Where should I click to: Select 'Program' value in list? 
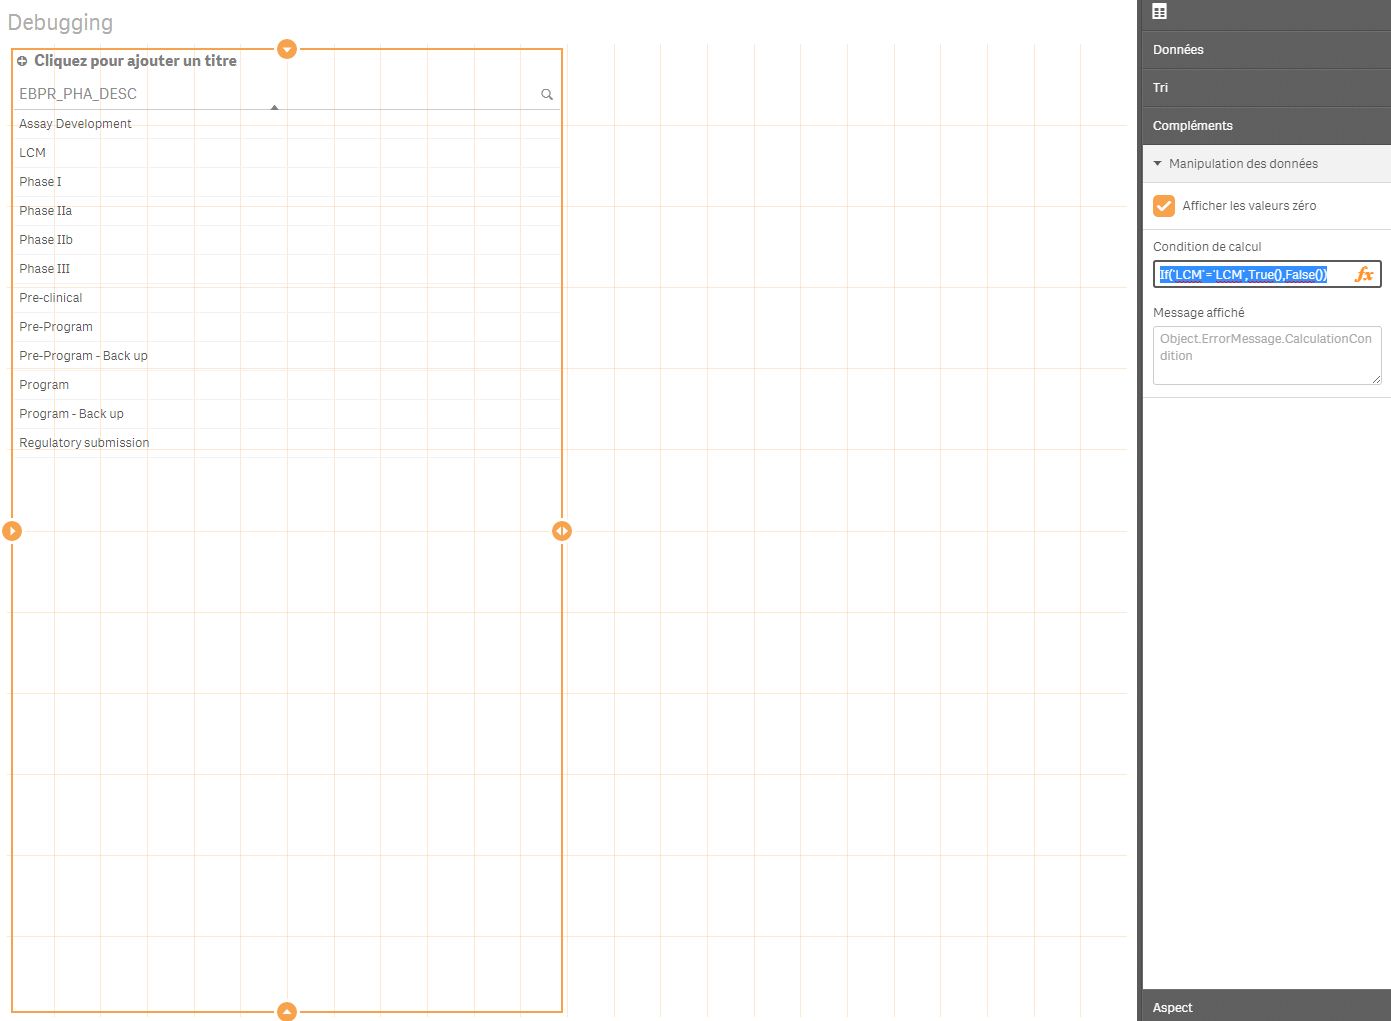287,385
